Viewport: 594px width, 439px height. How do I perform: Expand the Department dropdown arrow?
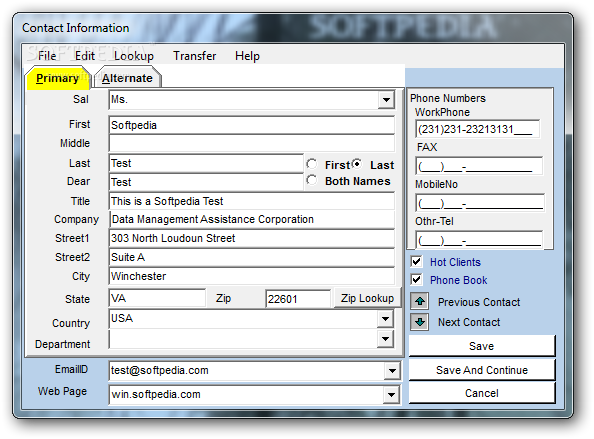point(385,339)
